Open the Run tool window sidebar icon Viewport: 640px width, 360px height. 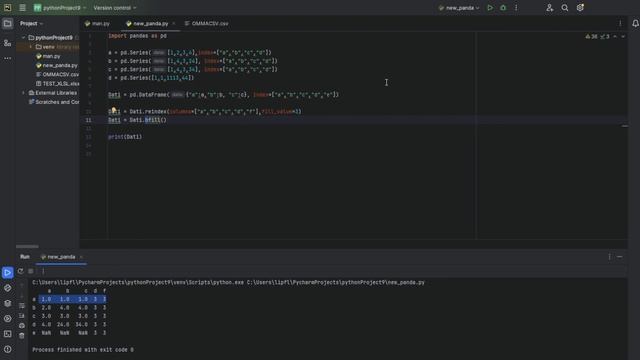[x=7, y=272]
